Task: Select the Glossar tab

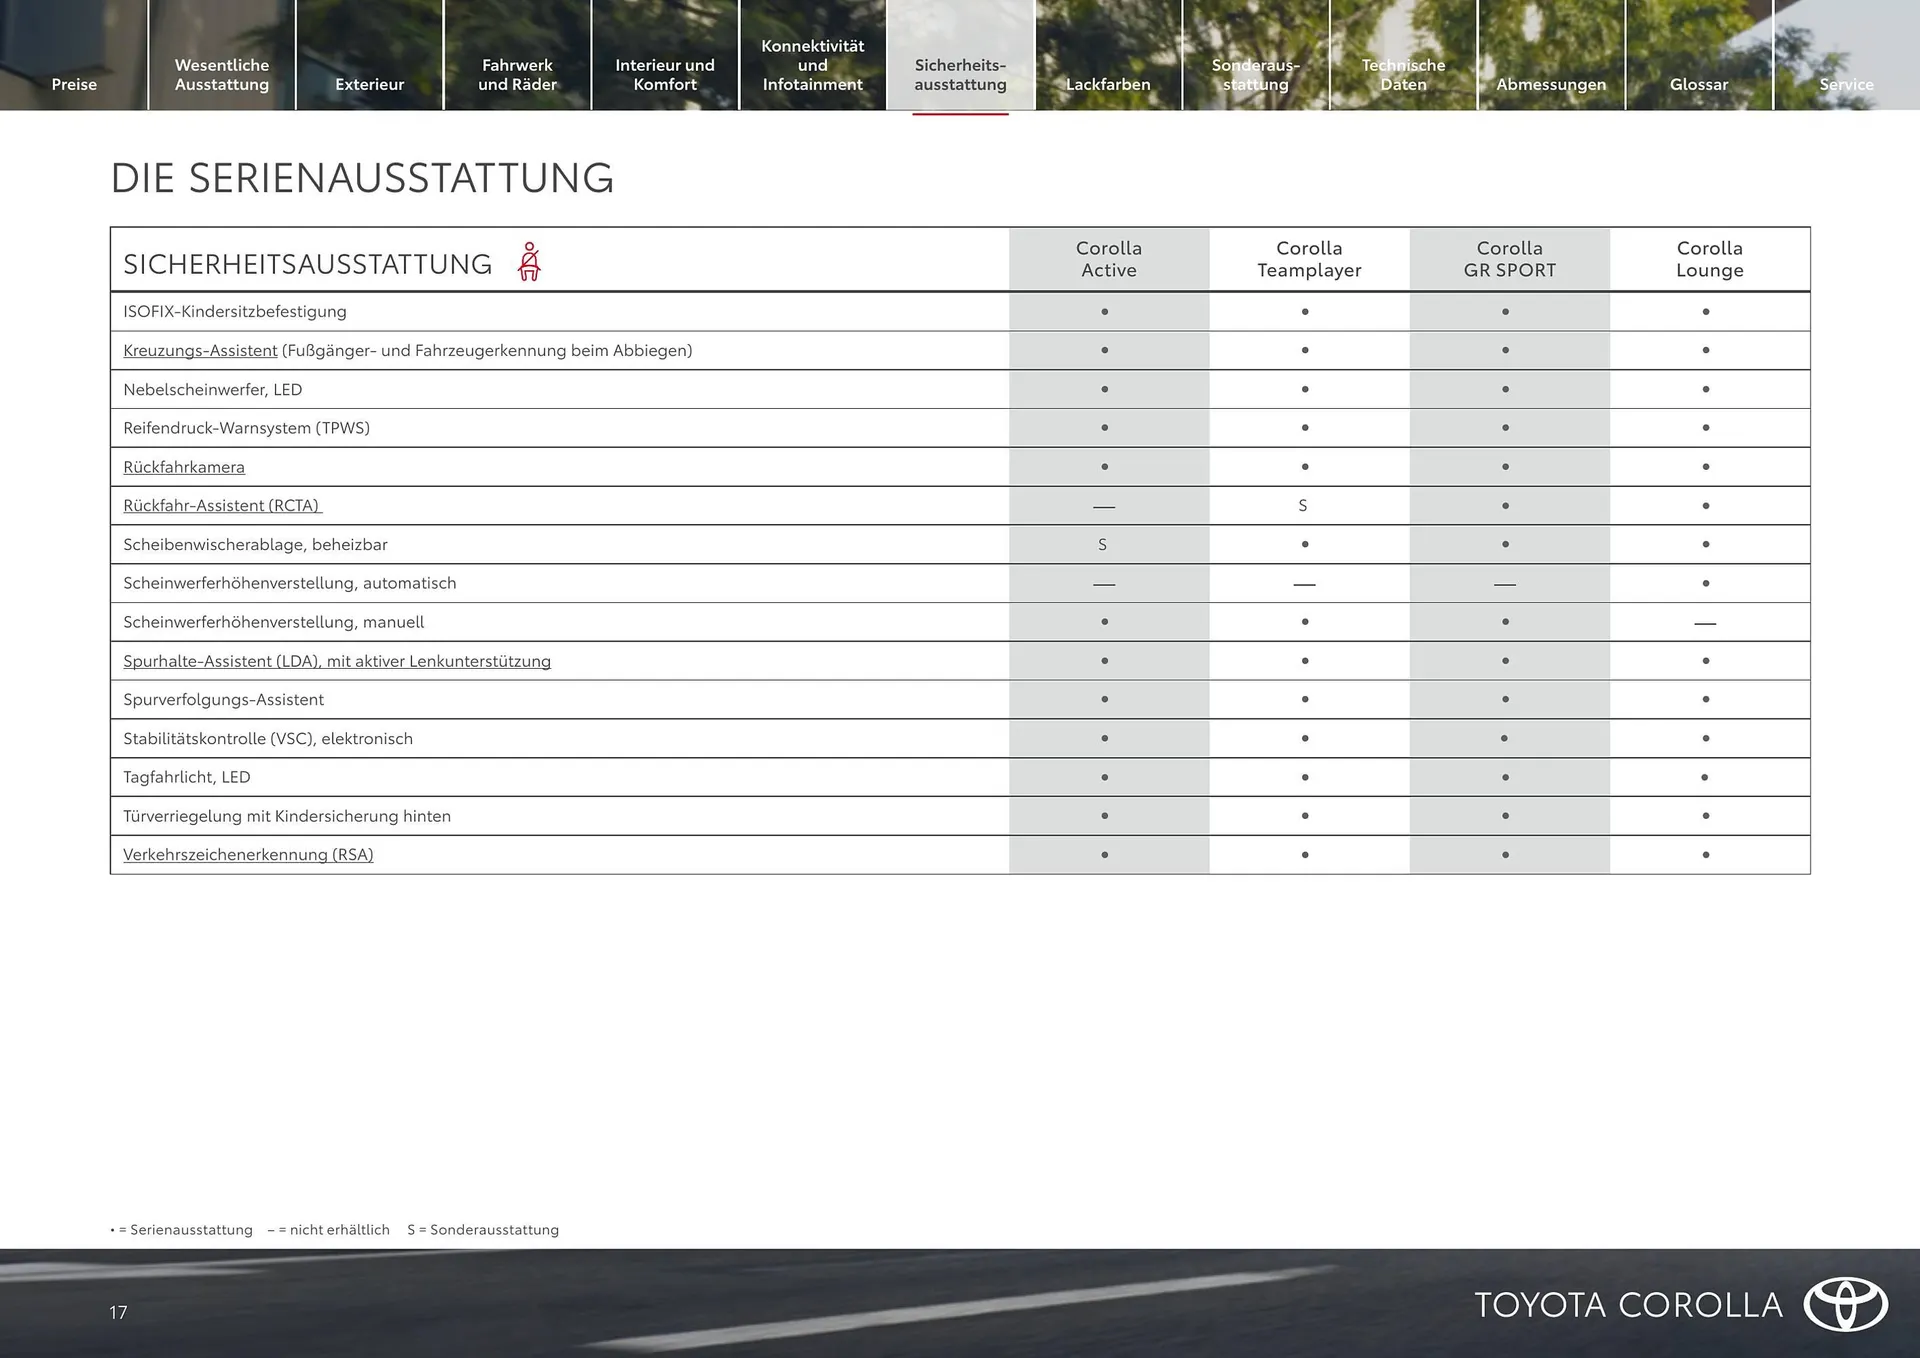Action: click(x=1699, y=84)
